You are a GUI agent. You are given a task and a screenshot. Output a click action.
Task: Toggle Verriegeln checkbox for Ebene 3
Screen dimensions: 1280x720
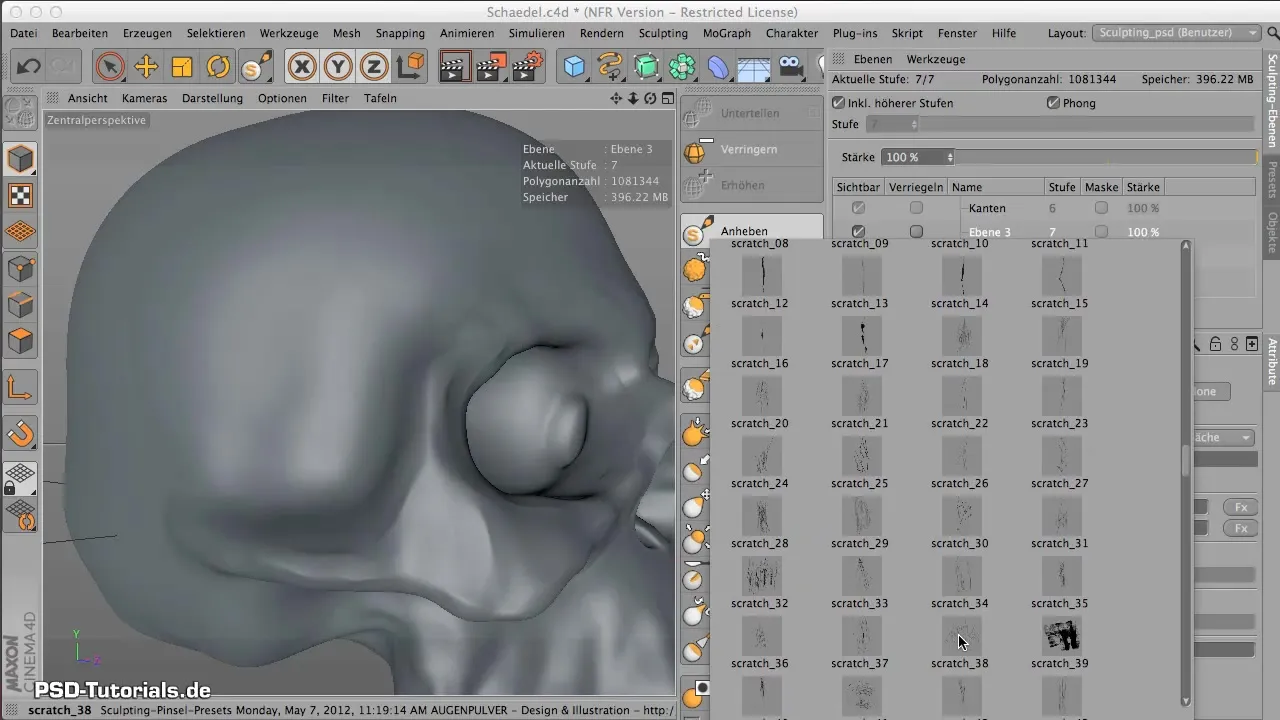pos(916,232)
